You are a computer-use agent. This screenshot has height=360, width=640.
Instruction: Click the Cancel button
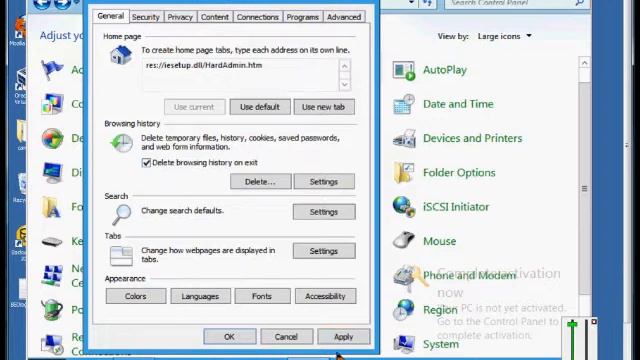(287, 337)
